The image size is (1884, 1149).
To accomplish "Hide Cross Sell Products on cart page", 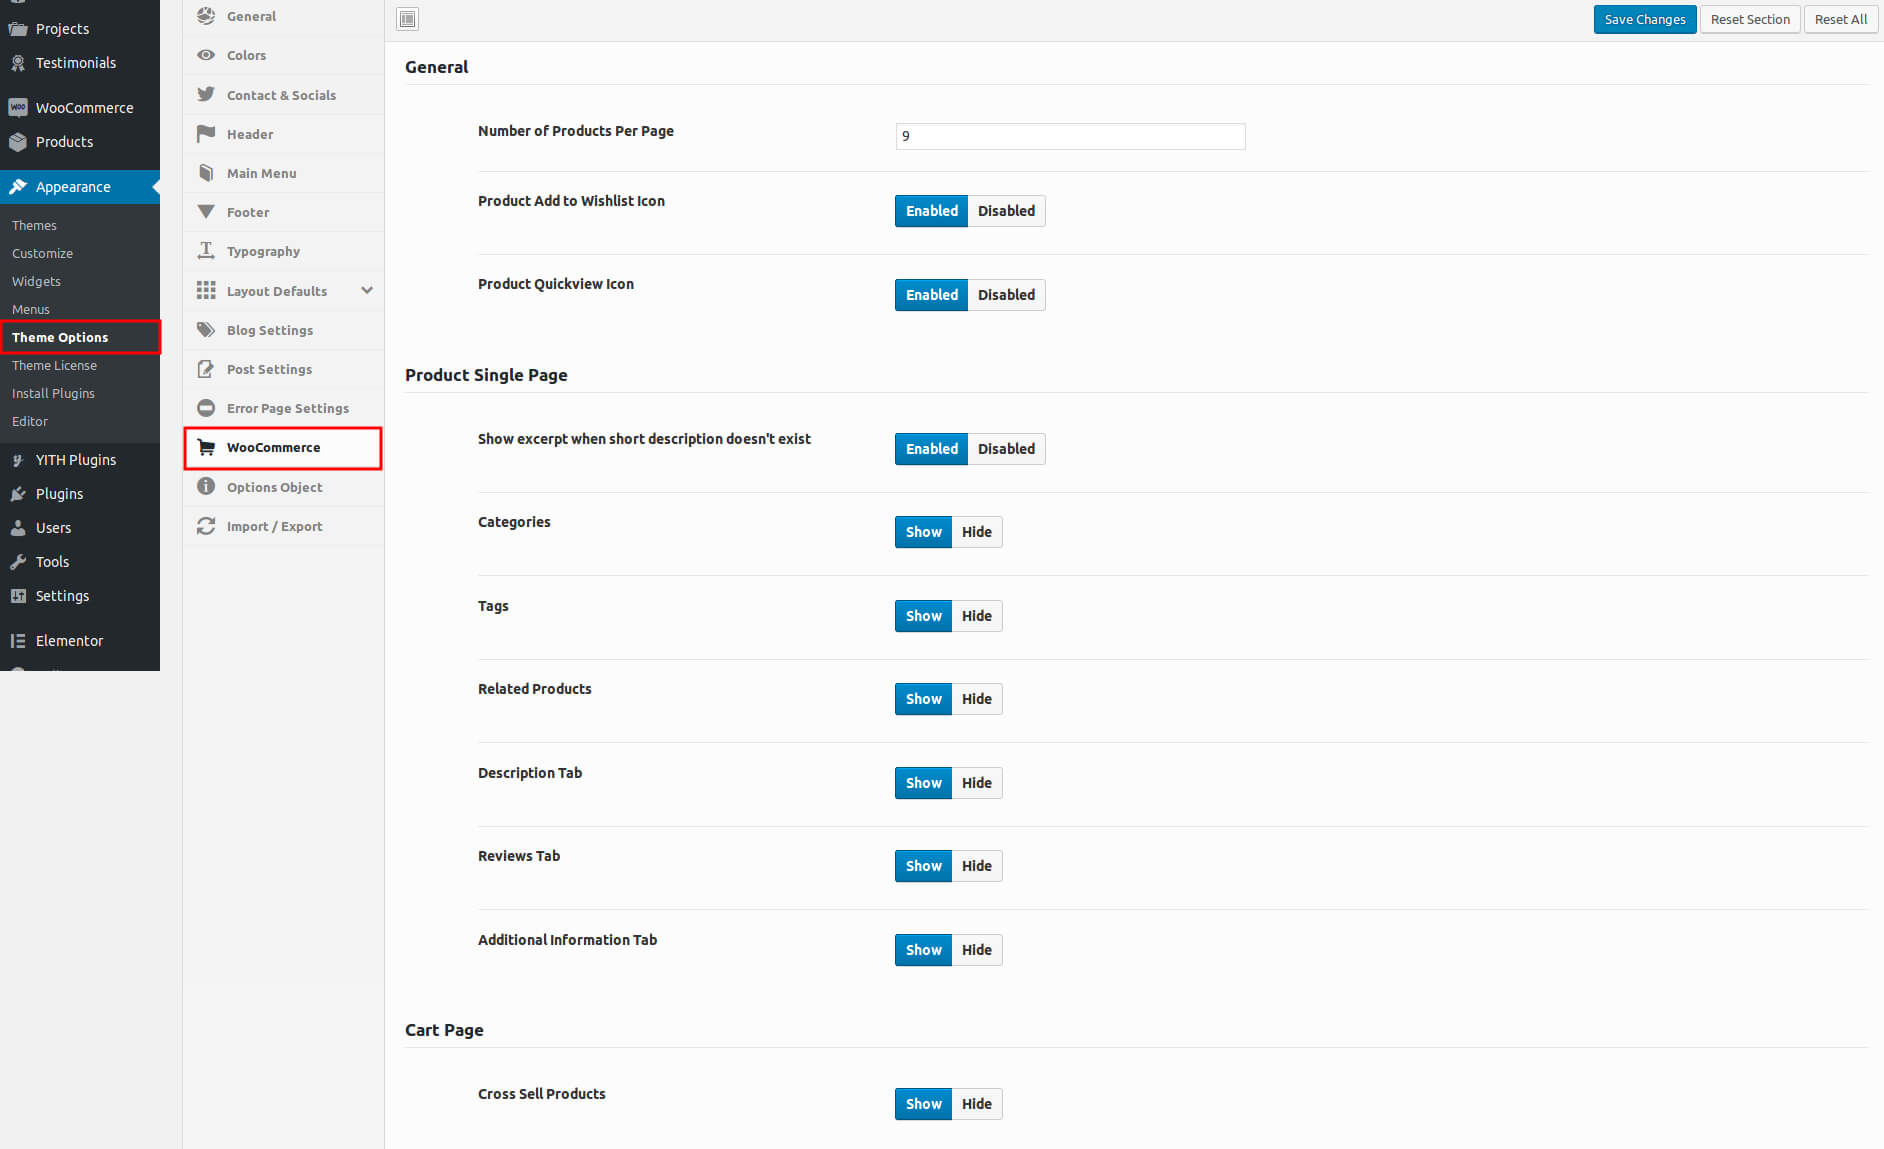I will [x=977, y=1104].
